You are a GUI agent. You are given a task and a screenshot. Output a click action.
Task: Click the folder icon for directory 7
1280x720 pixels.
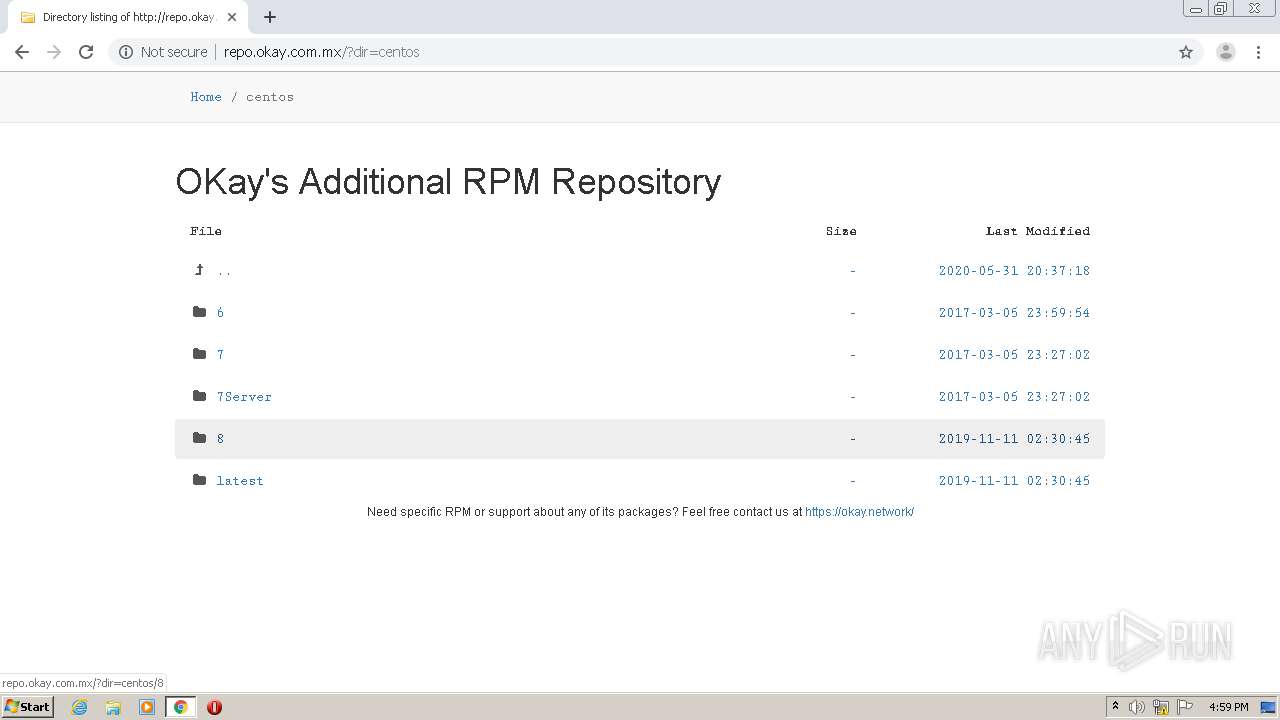click(199, 354)
